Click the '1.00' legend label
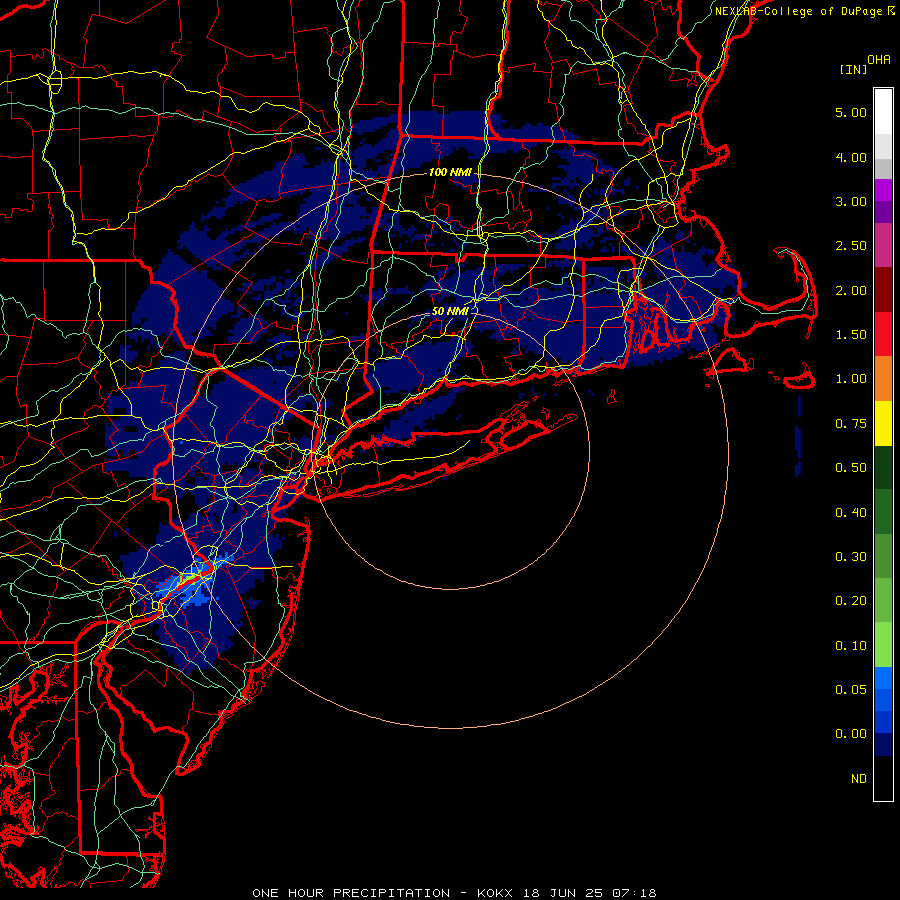Screen dimensions: 900x900 click(x=851, y=379)
